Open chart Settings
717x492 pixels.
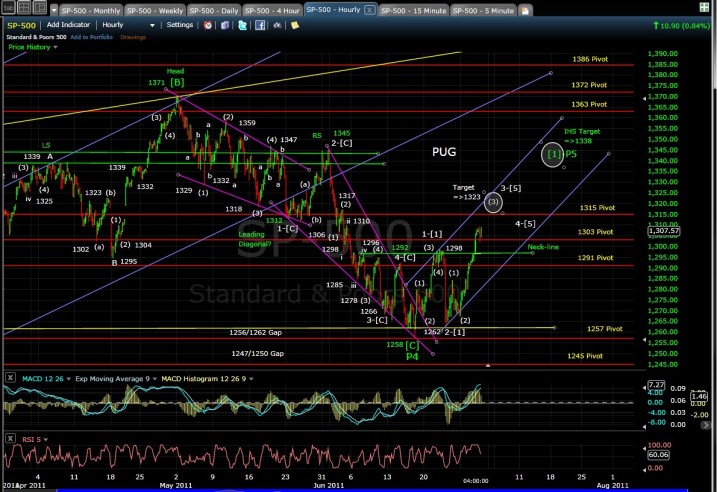click(x=179, y=25)
